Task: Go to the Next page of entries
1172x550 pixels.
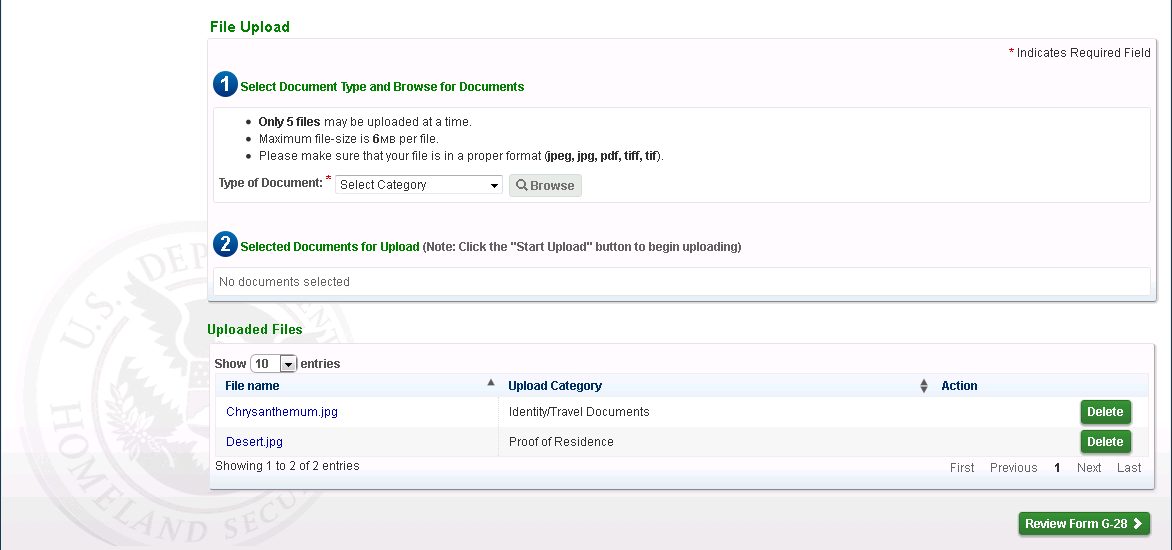Action: (1089, 468)
